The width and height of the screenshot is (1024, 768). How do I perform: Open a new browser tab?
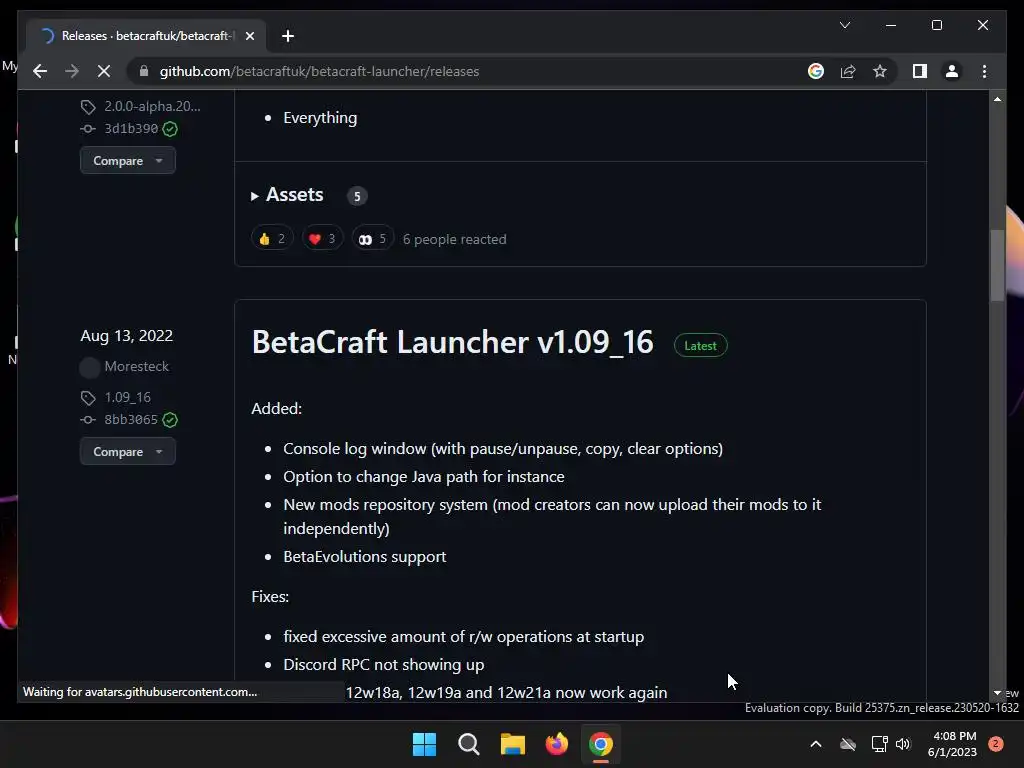pyautogui.click(x=288, y=36)
